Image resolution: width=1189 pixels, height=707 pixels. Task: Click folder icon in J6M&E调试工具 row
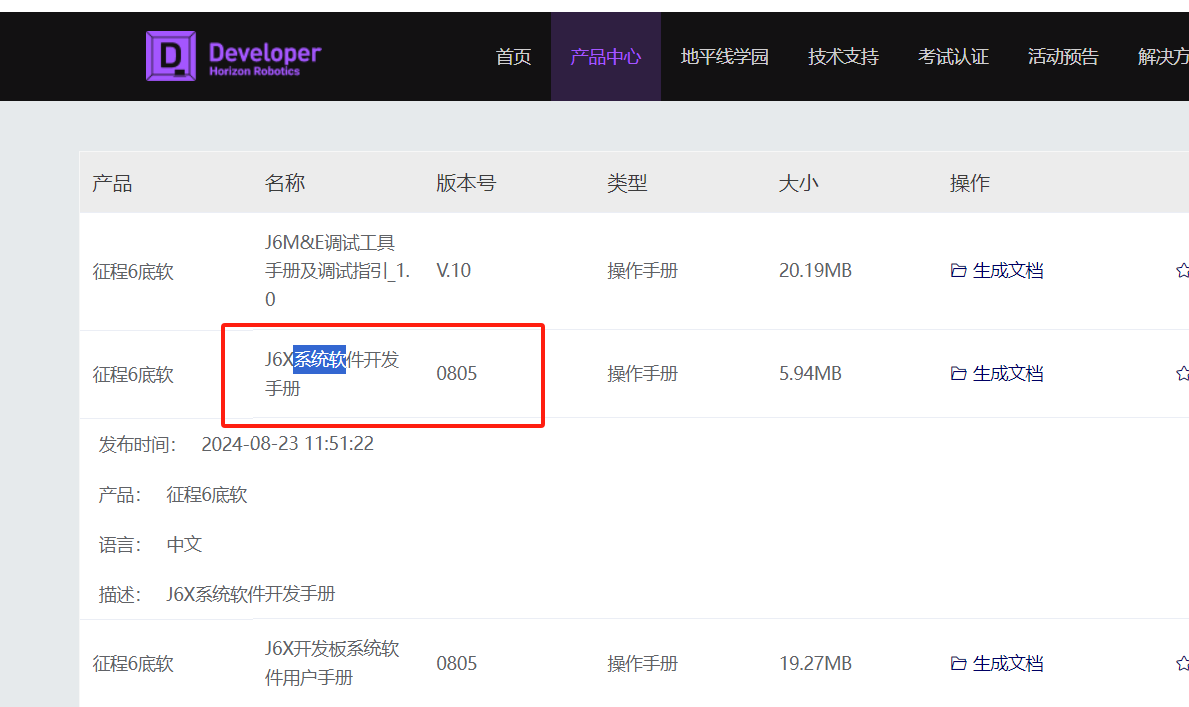pos(958,271)
